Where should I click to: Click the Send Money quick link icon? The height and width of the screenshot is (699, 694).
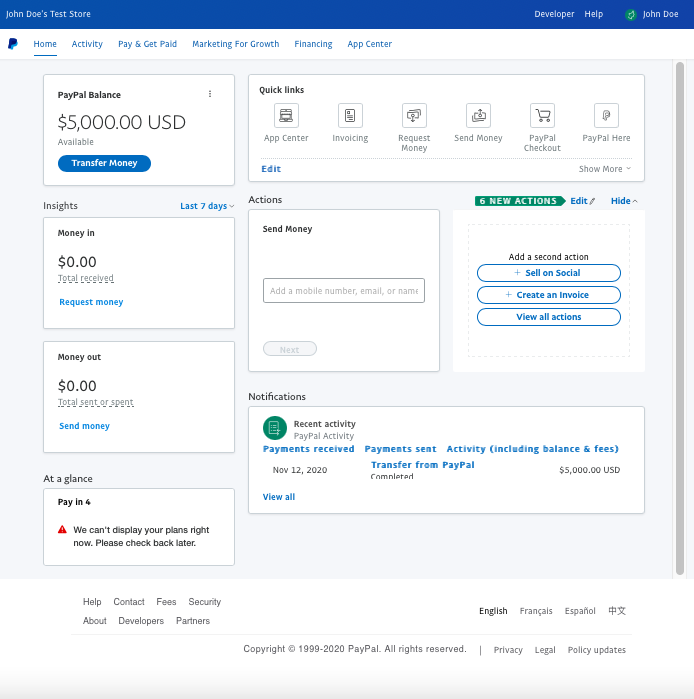(x=478, y=115)
